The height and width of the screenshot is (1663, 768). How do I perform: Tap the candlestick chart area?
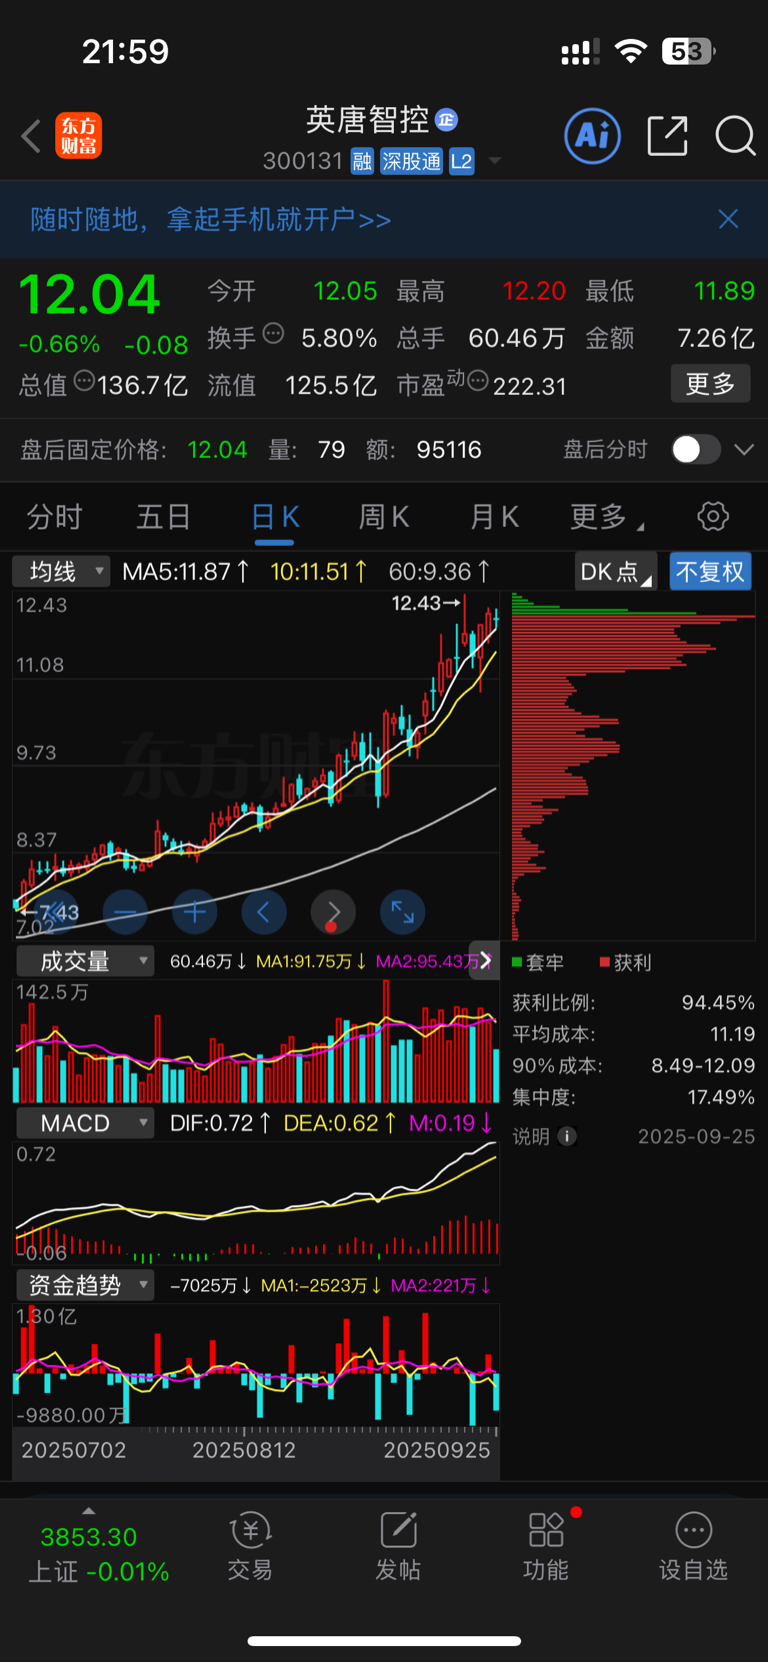click(x=256, y=765)
